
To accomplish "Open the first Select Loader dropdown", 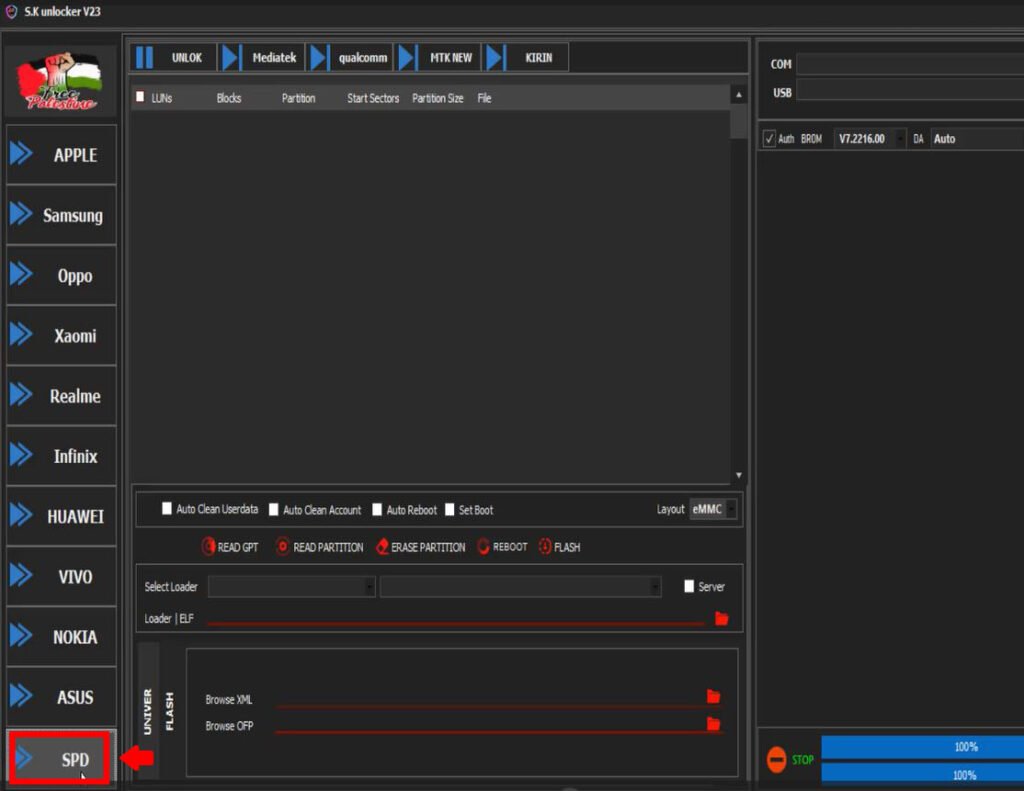I will 291,587.
